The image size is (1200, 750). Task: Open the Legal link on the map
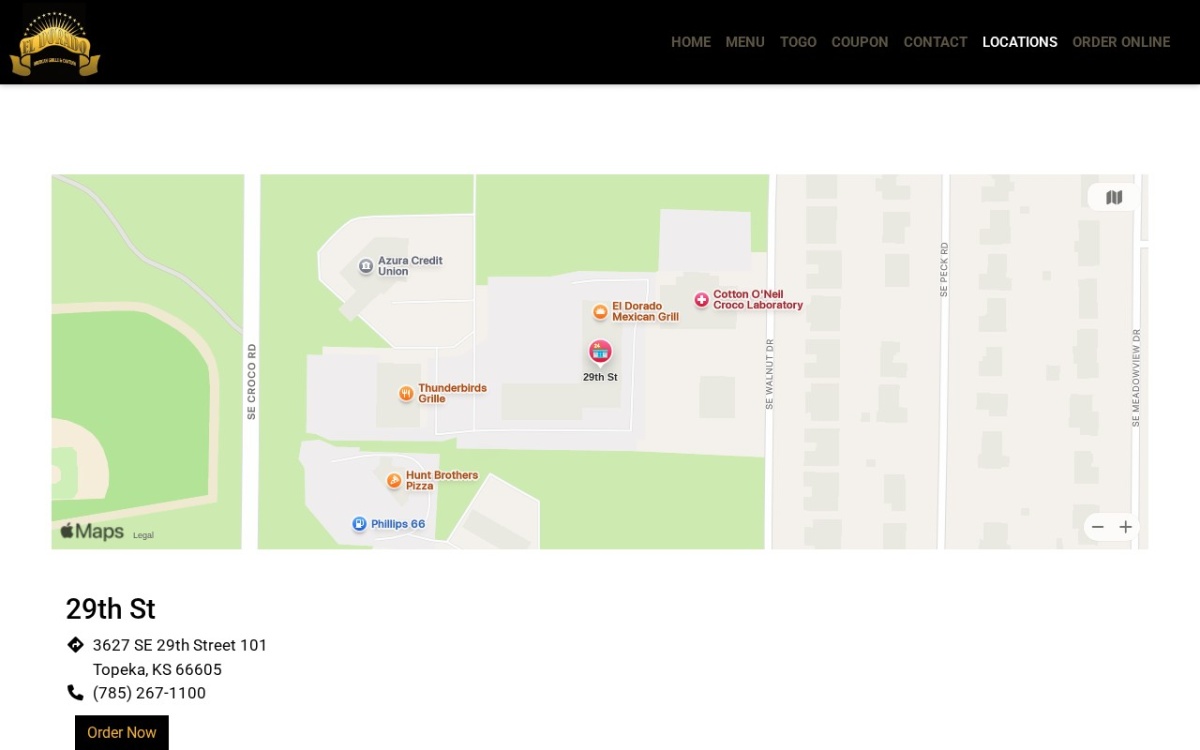(143, 535)
